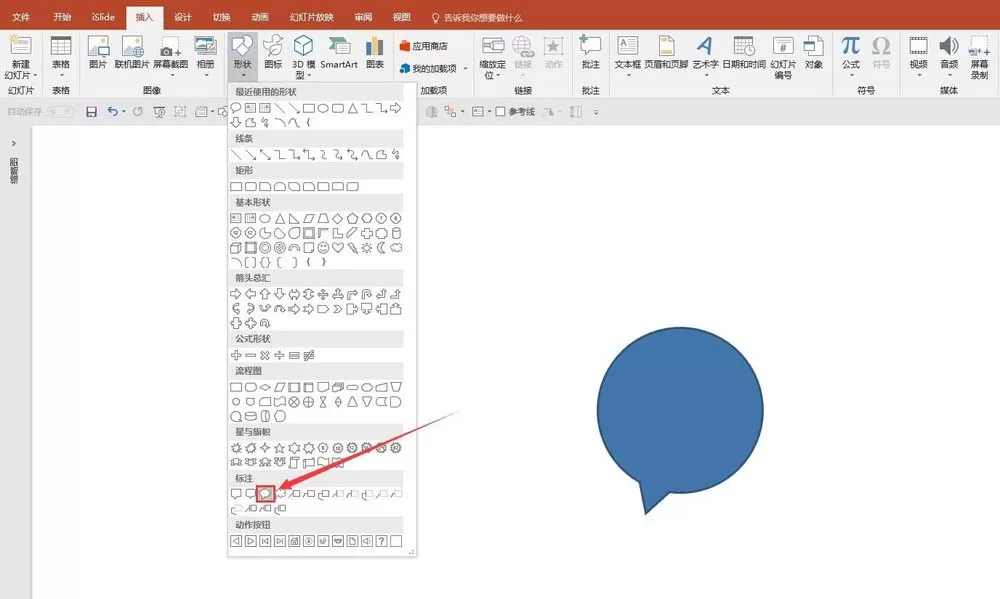Switch to the 设计 ribbon tab
This screenshot has height=599, width=1000.
click(x=182, y=17)
